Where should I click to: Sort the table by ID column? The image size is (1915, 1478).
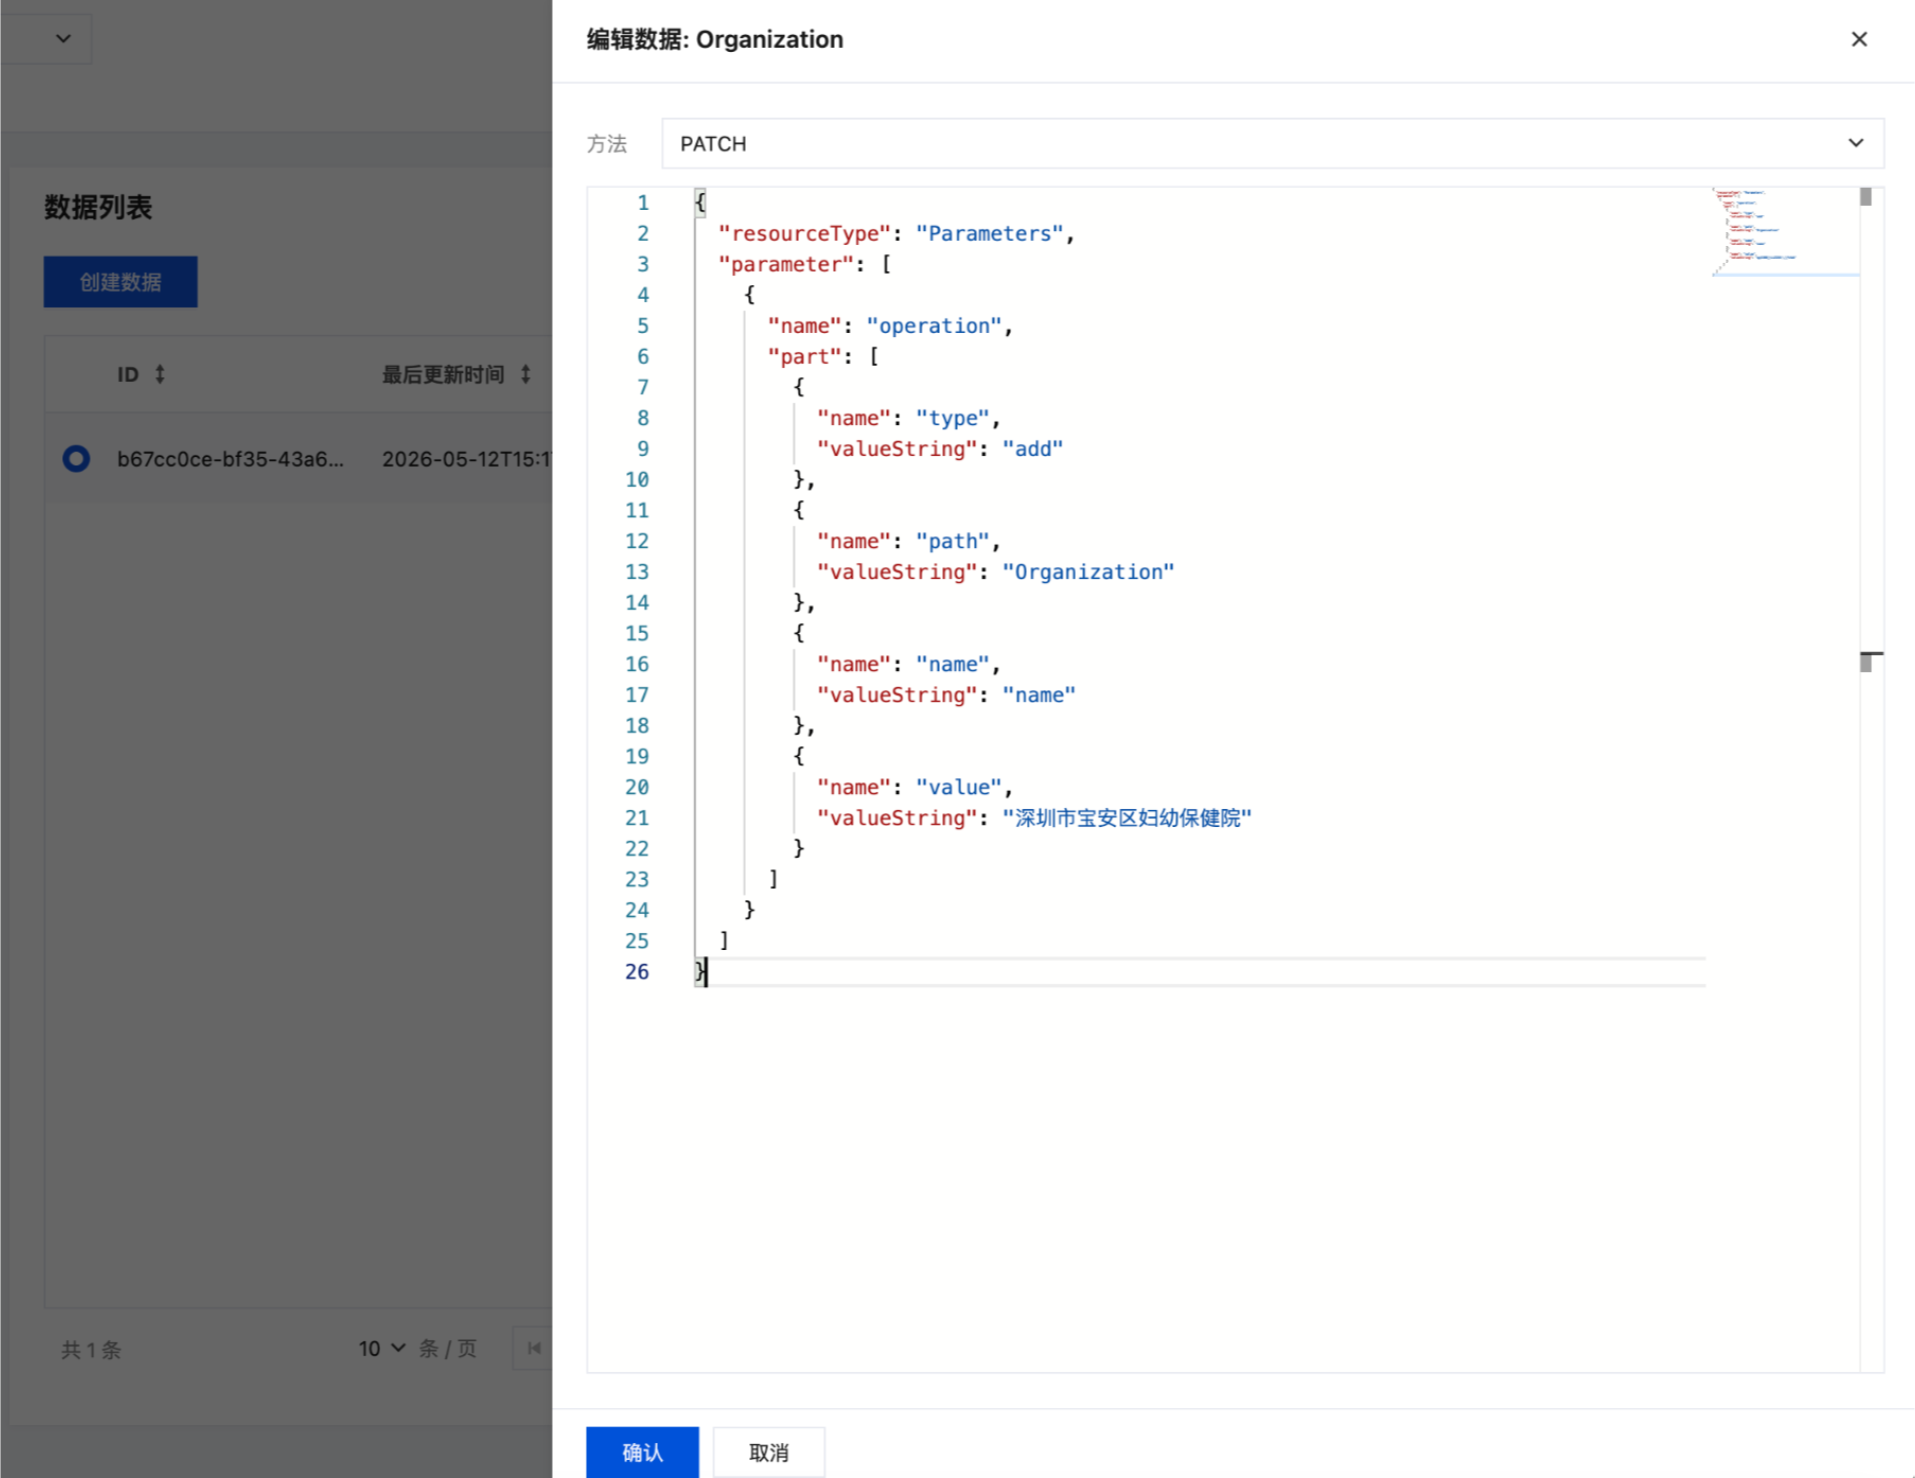160,374
